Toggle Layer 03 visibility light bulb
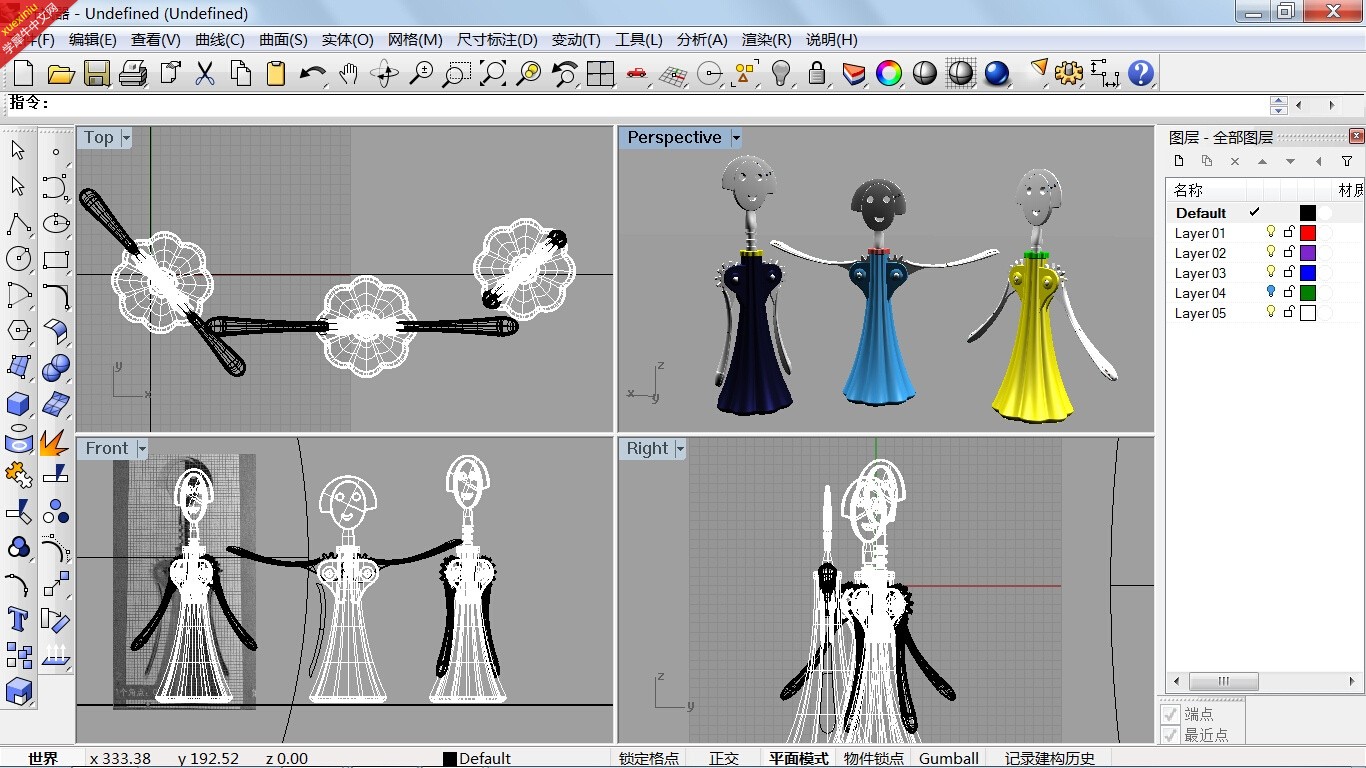The image size is (1366, 768). point(1271,272)
